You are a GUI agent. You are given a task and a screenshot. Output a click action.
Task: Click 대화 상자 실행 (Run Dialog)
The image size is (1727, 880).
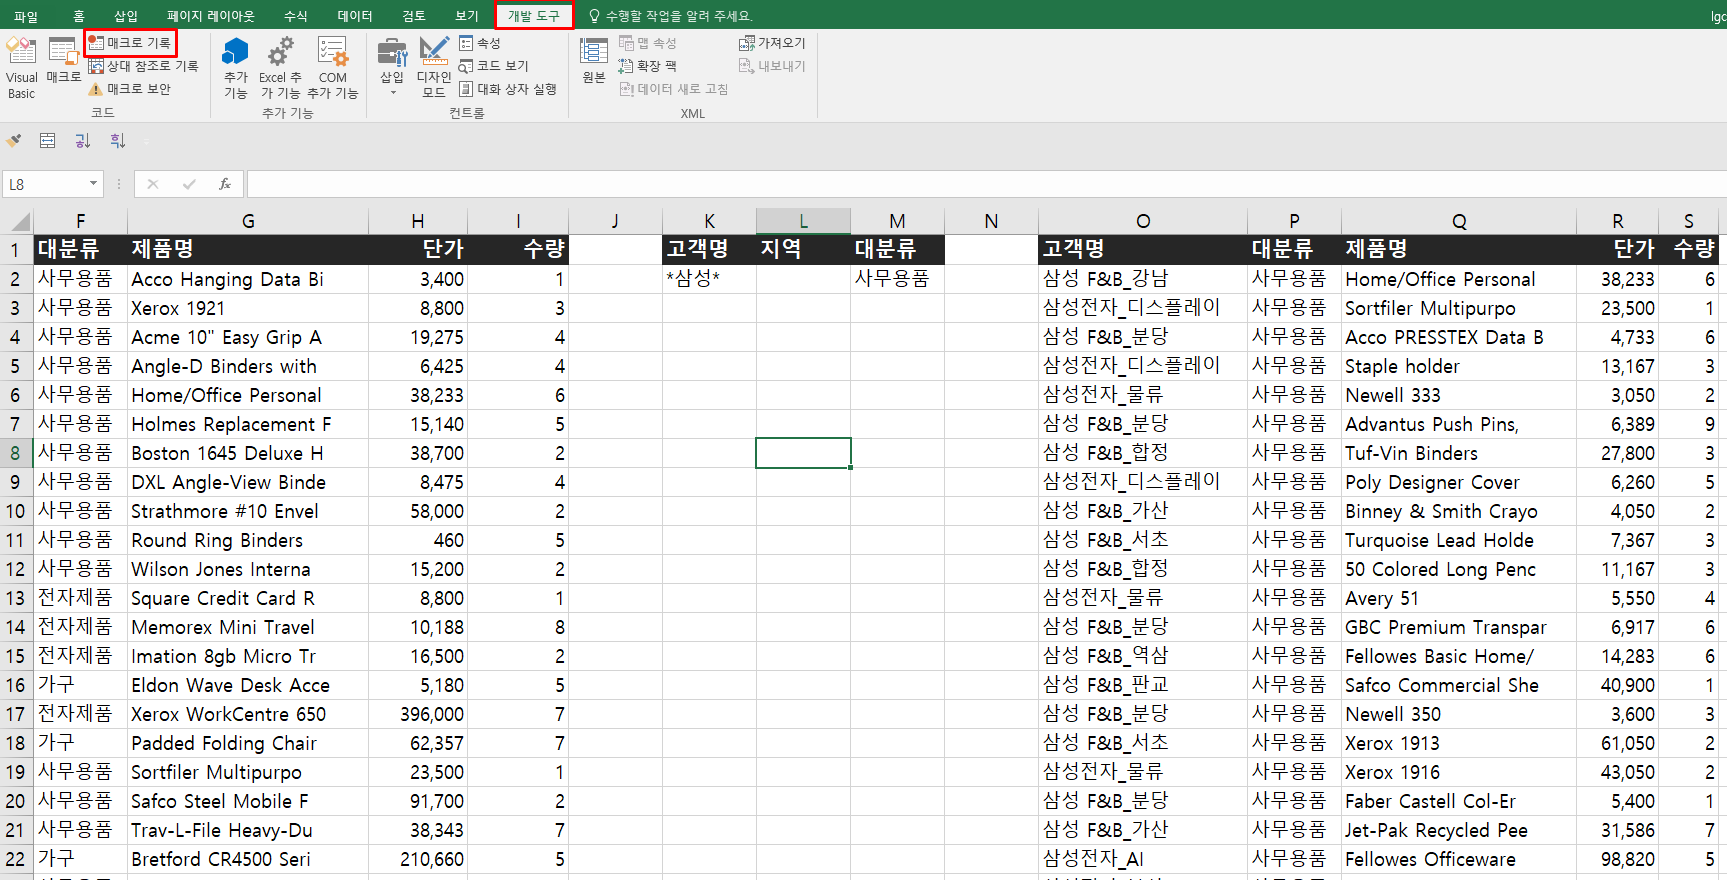point(508,89)
